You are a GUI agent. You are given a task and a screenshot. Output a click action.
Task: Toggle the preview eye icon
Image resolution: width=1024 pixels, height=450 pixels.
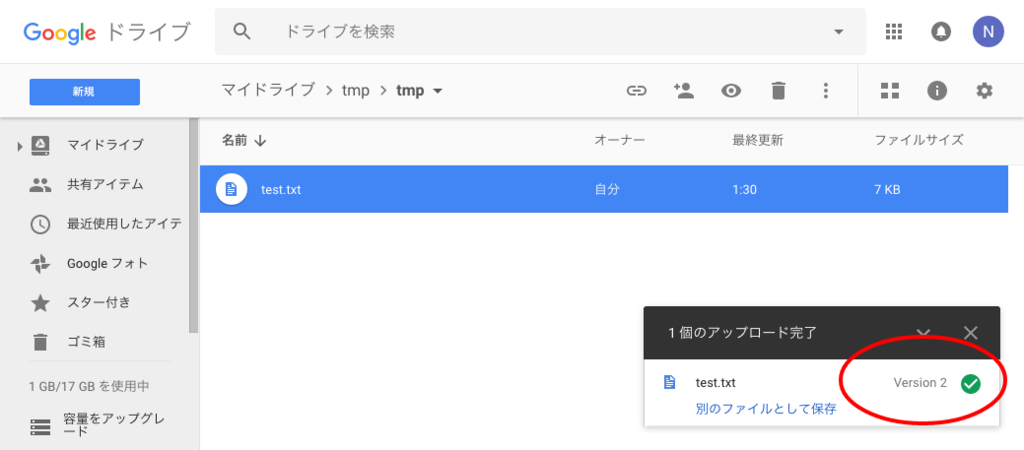[x=731, y=91]
